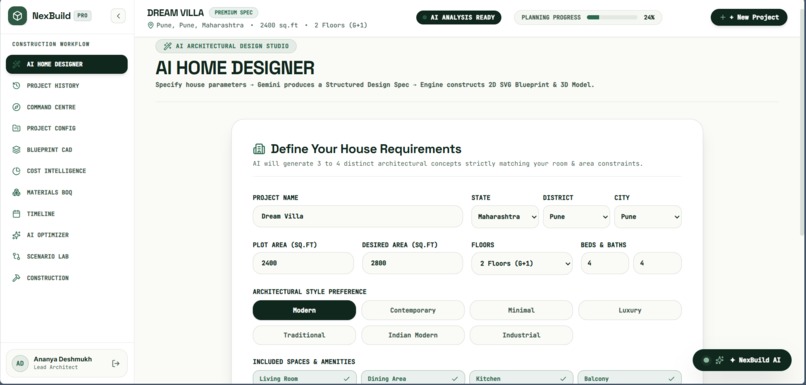The height and width of the screenshot is (385, 806).
Task: Click the Dream Villa project title in header
Action: tap(175, 13)
